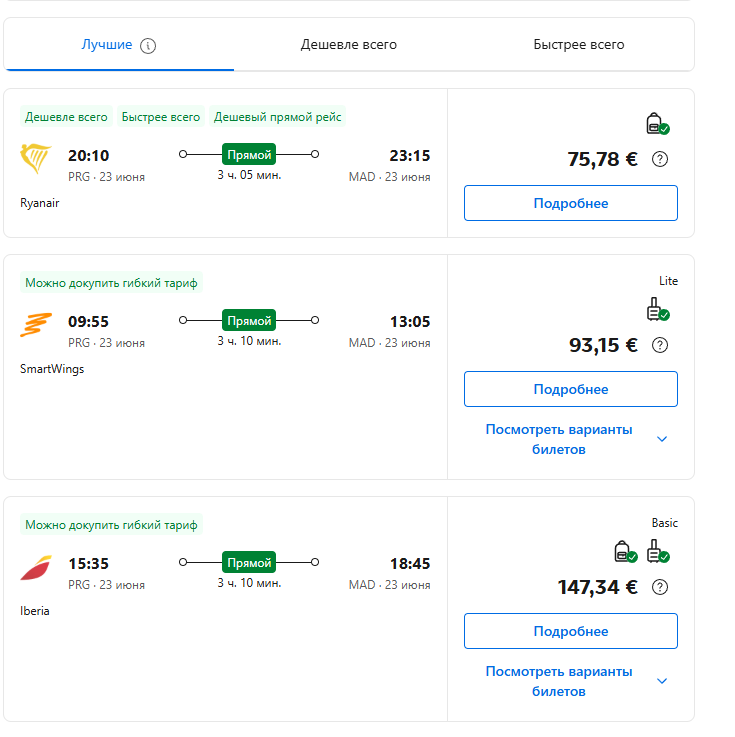Select the Лучшие tab
The width and height of the screenshot is (735, 737).
[107, 45]
